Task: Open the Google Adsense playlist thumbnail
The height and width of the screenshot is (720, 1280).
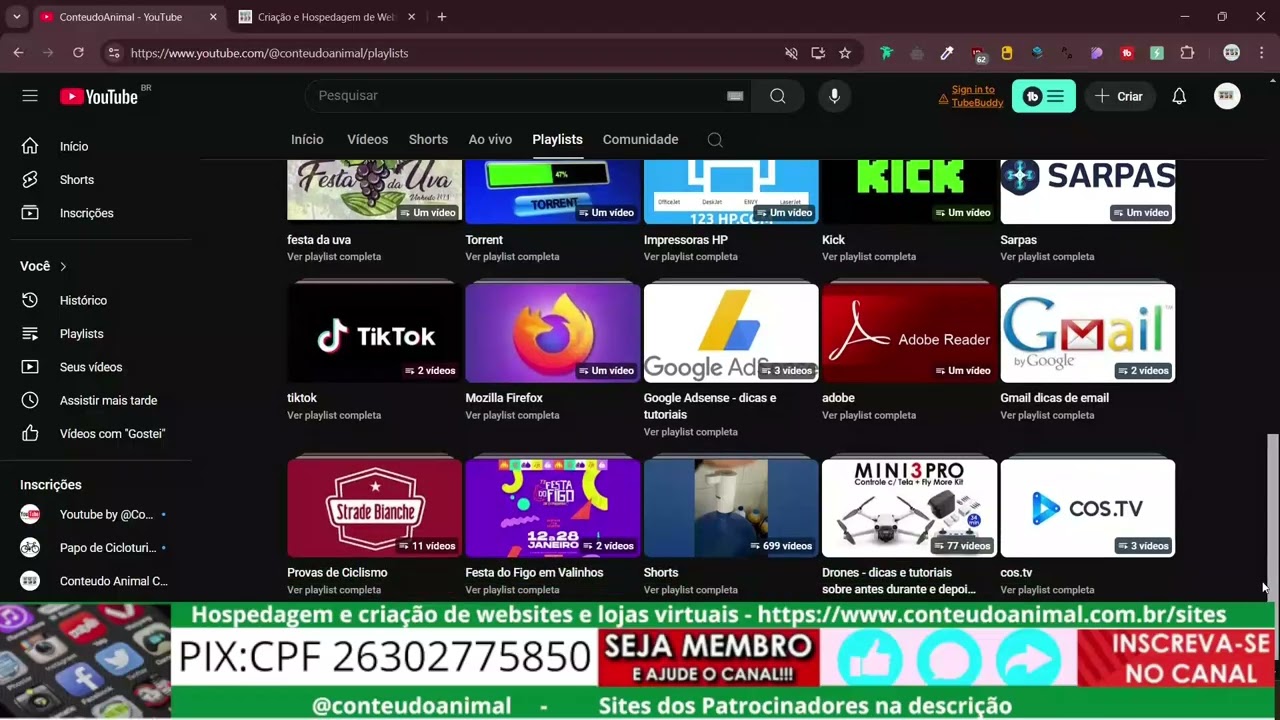Action: 731,333
